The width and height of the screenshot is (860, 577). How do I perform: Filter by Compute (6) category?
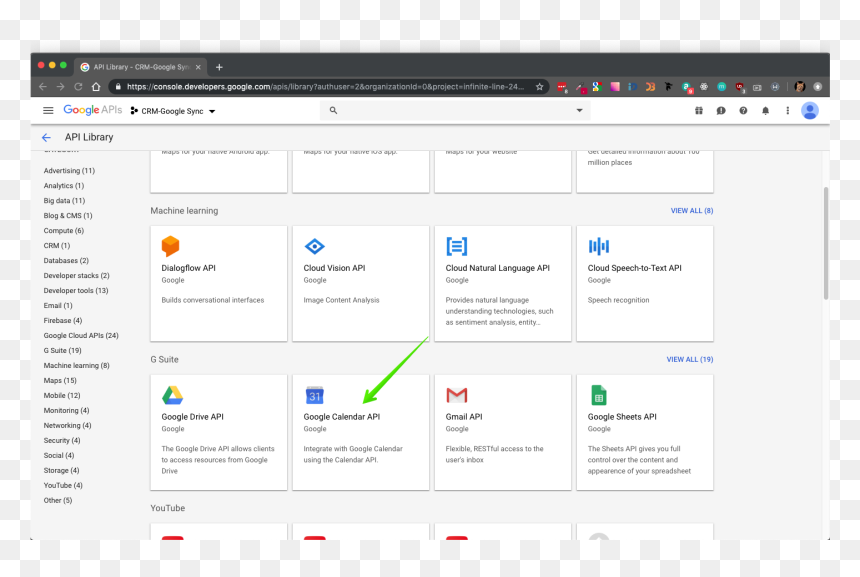pyautogui.click(x=64, y=230)
